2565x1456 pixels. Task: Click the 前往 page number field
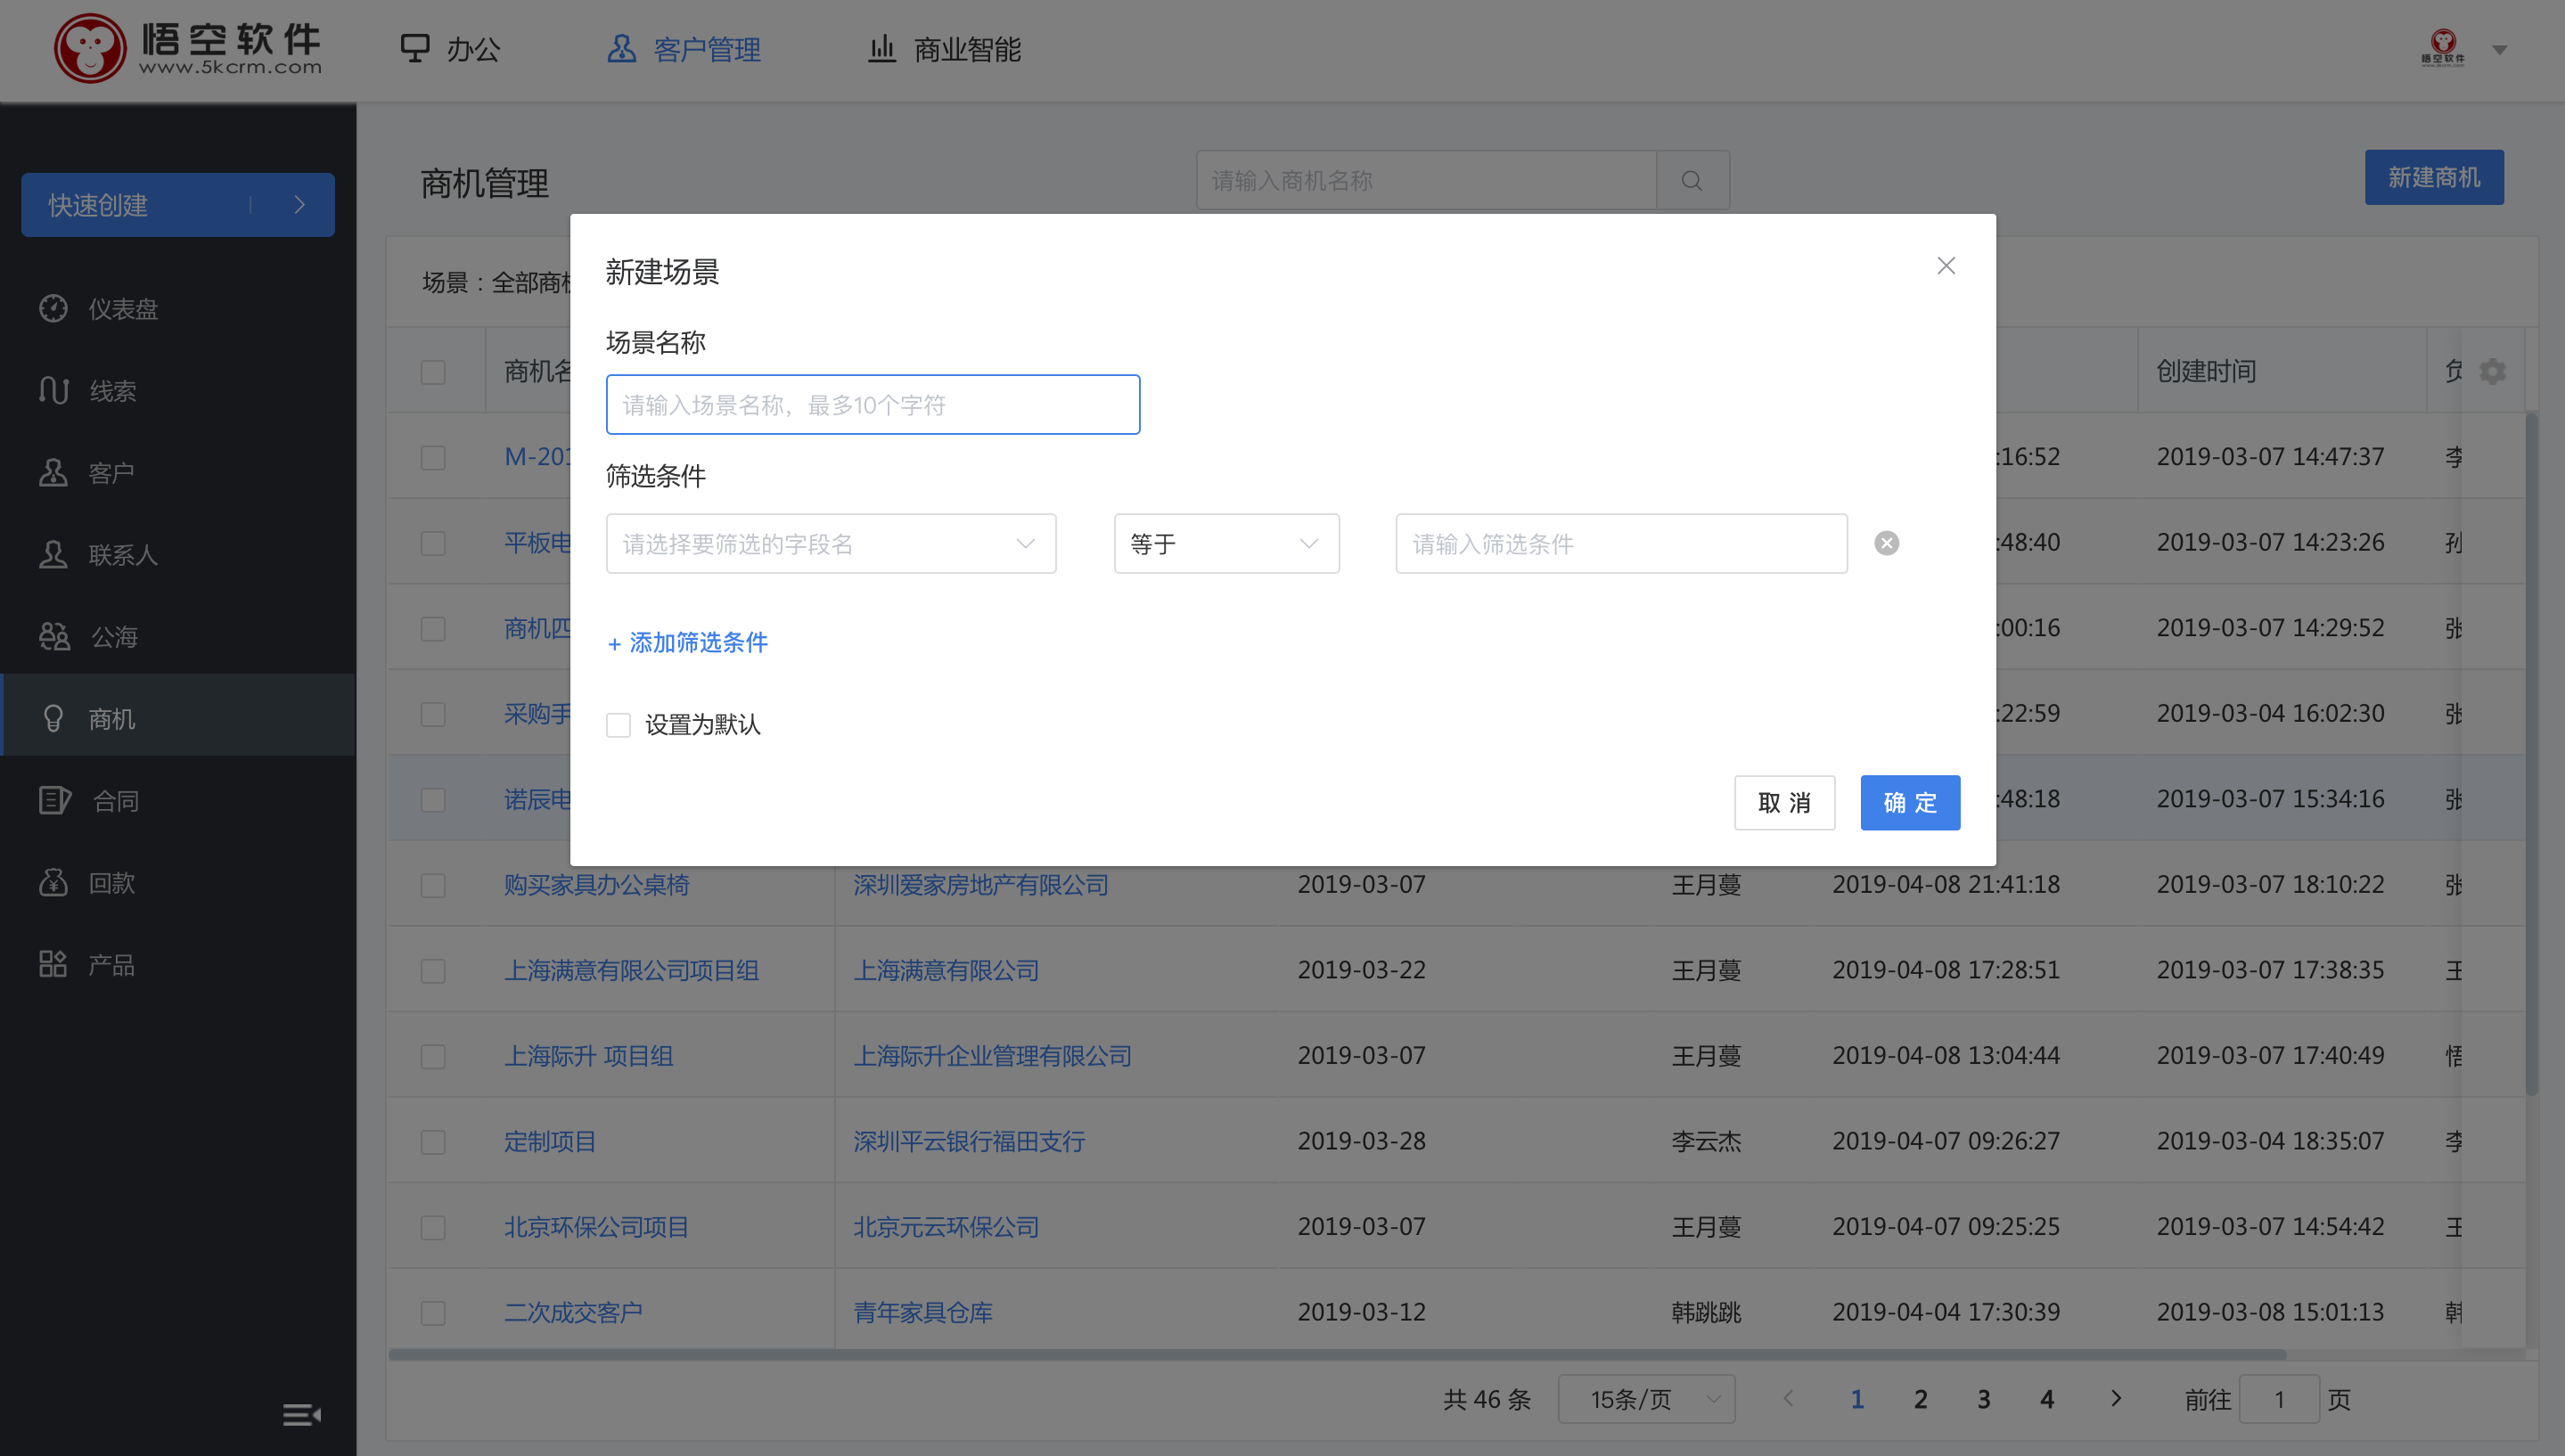[2279, 1399]
